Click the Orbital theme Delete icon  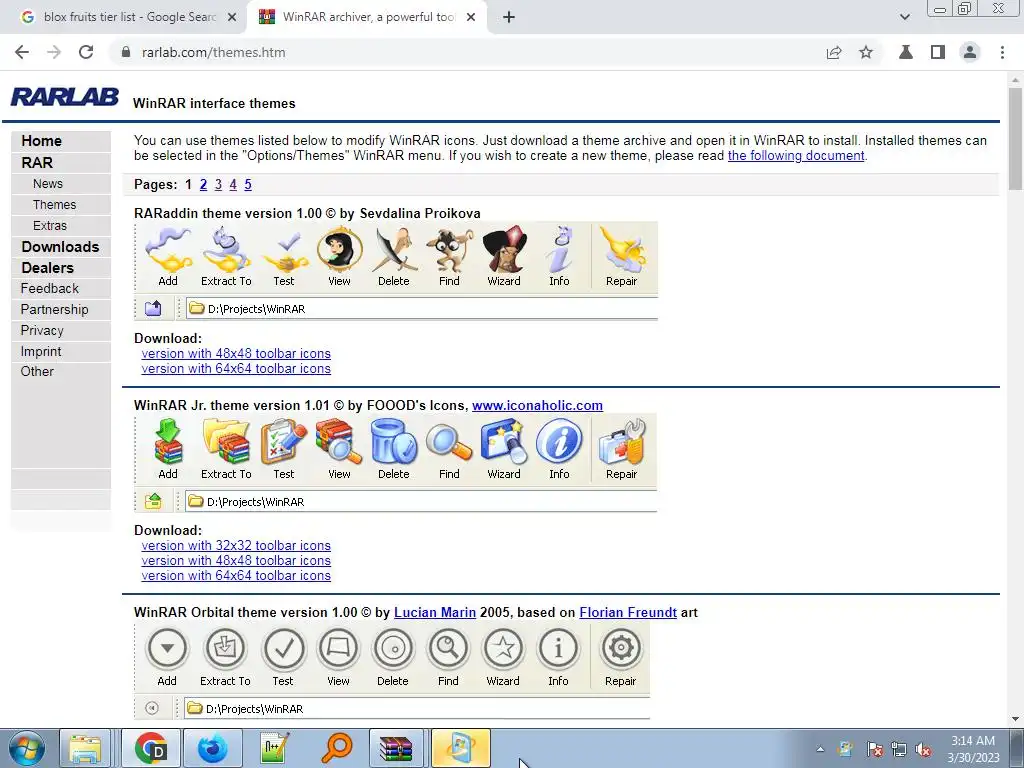pos(393,648)
